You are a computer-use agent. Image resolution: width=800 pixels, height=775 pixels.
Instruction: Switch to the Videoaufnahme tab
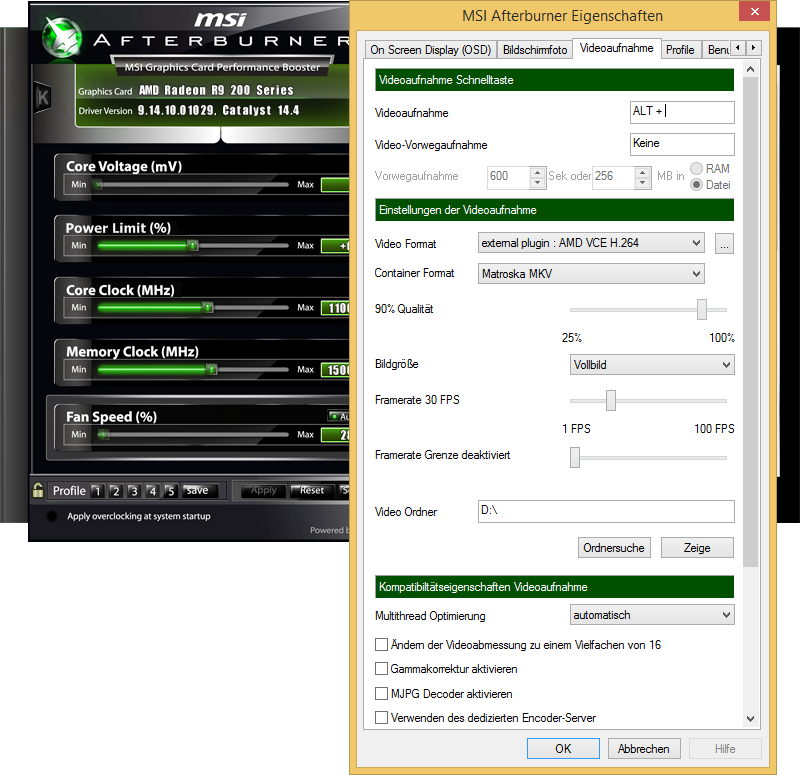(616, 48)
